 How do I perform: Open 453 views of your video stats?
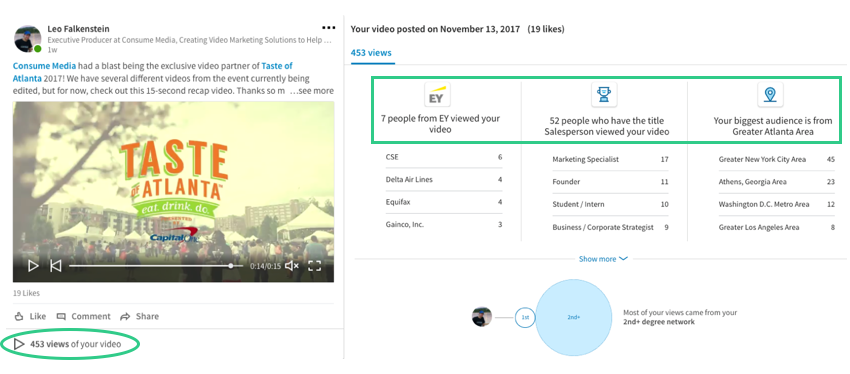point(68,344)
